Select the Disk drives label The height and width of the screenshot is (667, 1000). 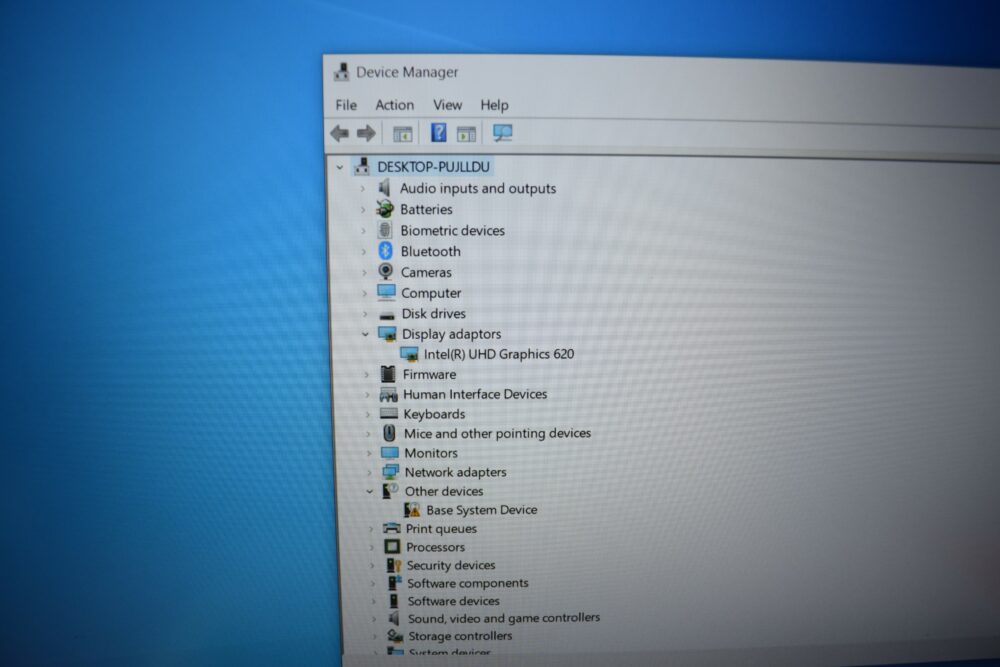(x=434, y=314)
